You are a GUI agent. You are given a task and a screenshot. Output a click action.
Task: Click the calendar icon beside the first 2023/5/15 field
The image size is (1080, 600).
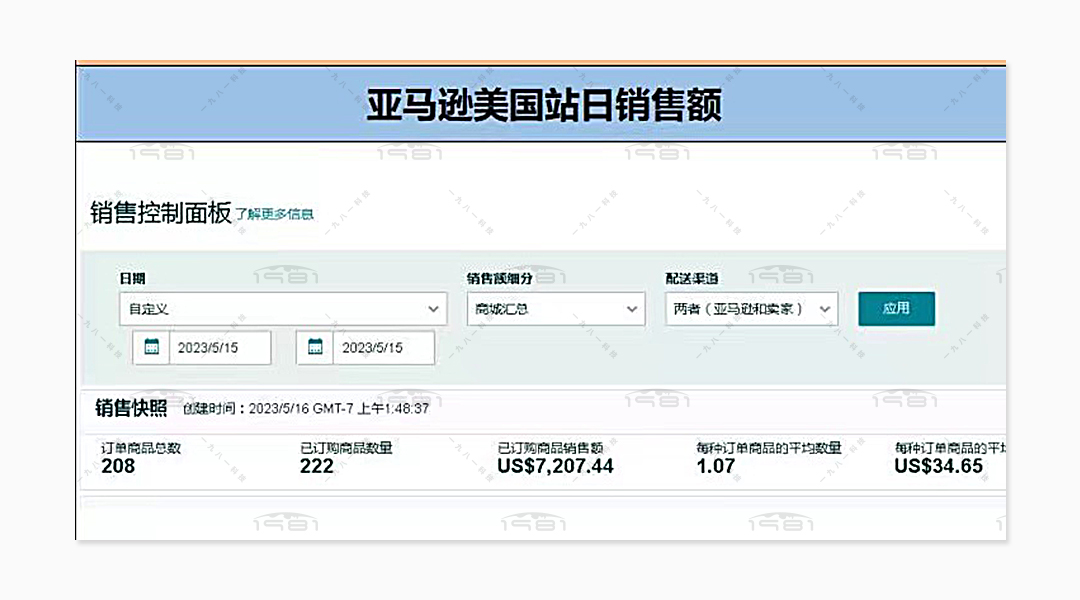pyautogui.click(x=151, y=347)
